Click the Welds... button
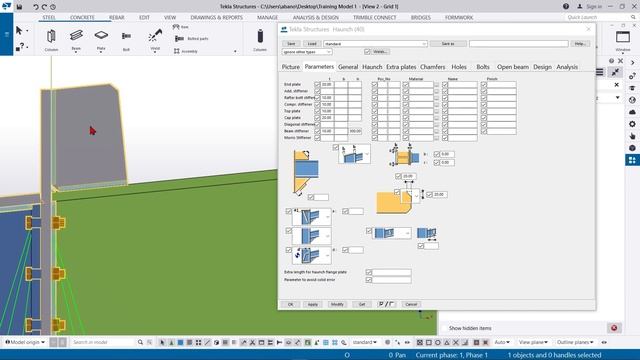The height and width of the screenshot is (360, 640). [x=380, y=52]
